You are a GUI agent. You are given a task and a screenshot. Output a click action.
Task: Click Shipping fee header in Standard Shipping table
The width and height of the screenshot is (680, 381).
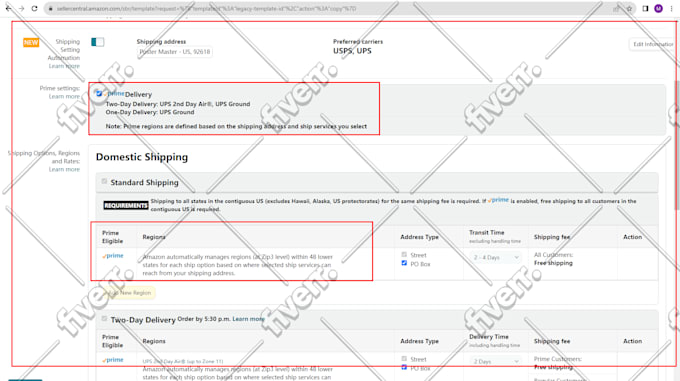[552, 237]
